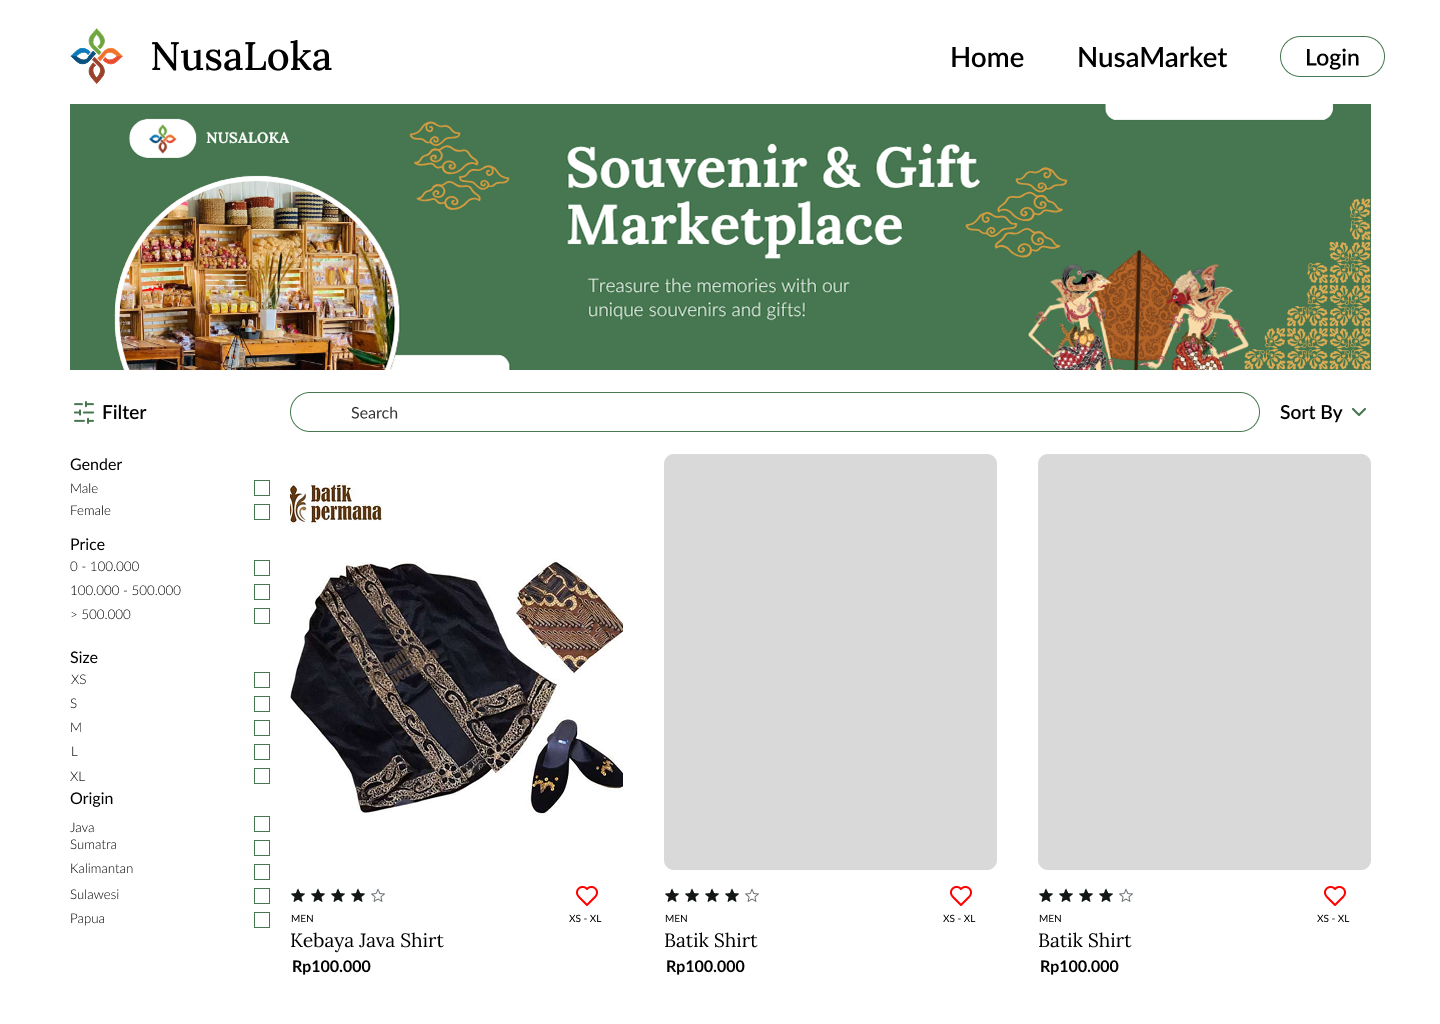The height and width of the screenshot is (1024, 1440).
Task: Click heart icon on rightmost Batik Shirt
Action: pos(1335,896)
